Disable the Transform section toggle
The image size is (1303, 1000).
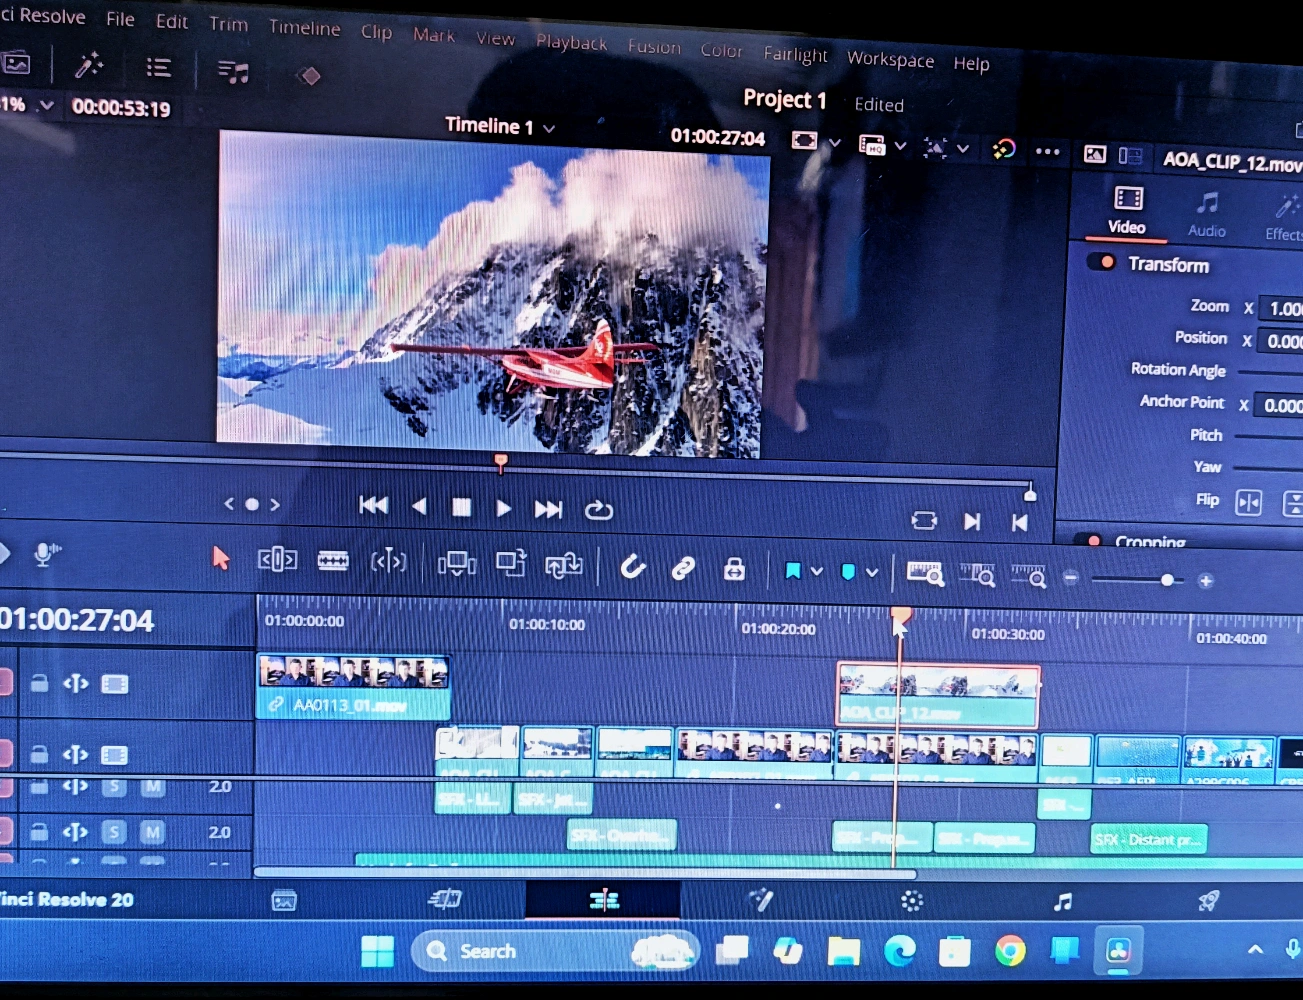(x=1101, y=262)
